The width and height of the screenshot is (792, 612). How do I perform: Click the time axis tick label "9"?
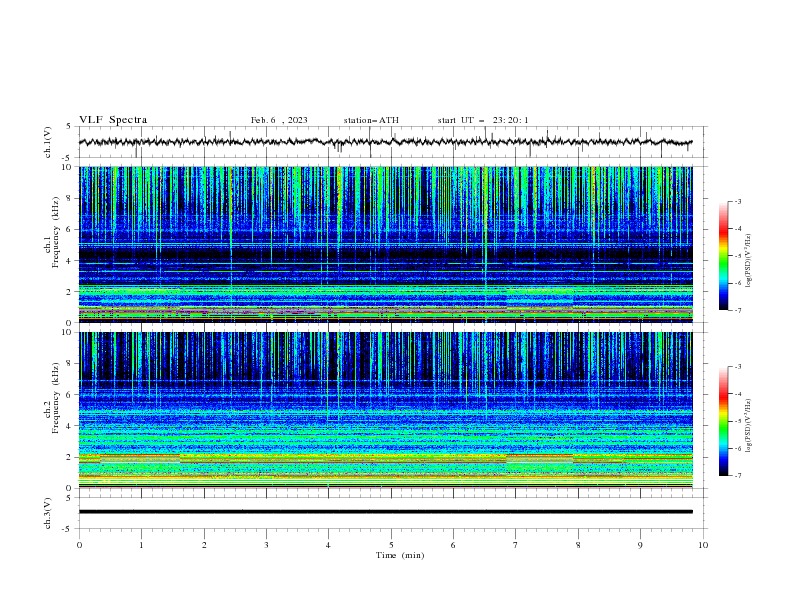click(x=640, y=545)
